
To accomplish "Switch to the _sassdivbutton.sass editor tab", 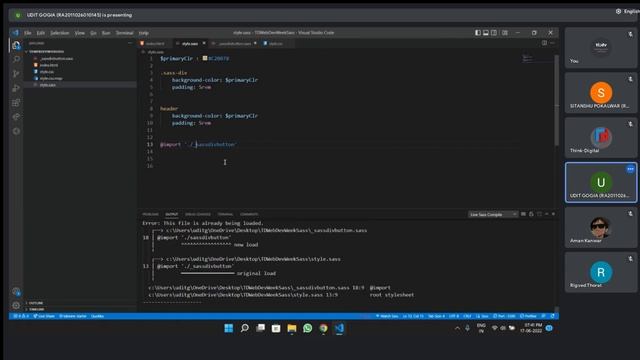I will click(x=234, y=43).
